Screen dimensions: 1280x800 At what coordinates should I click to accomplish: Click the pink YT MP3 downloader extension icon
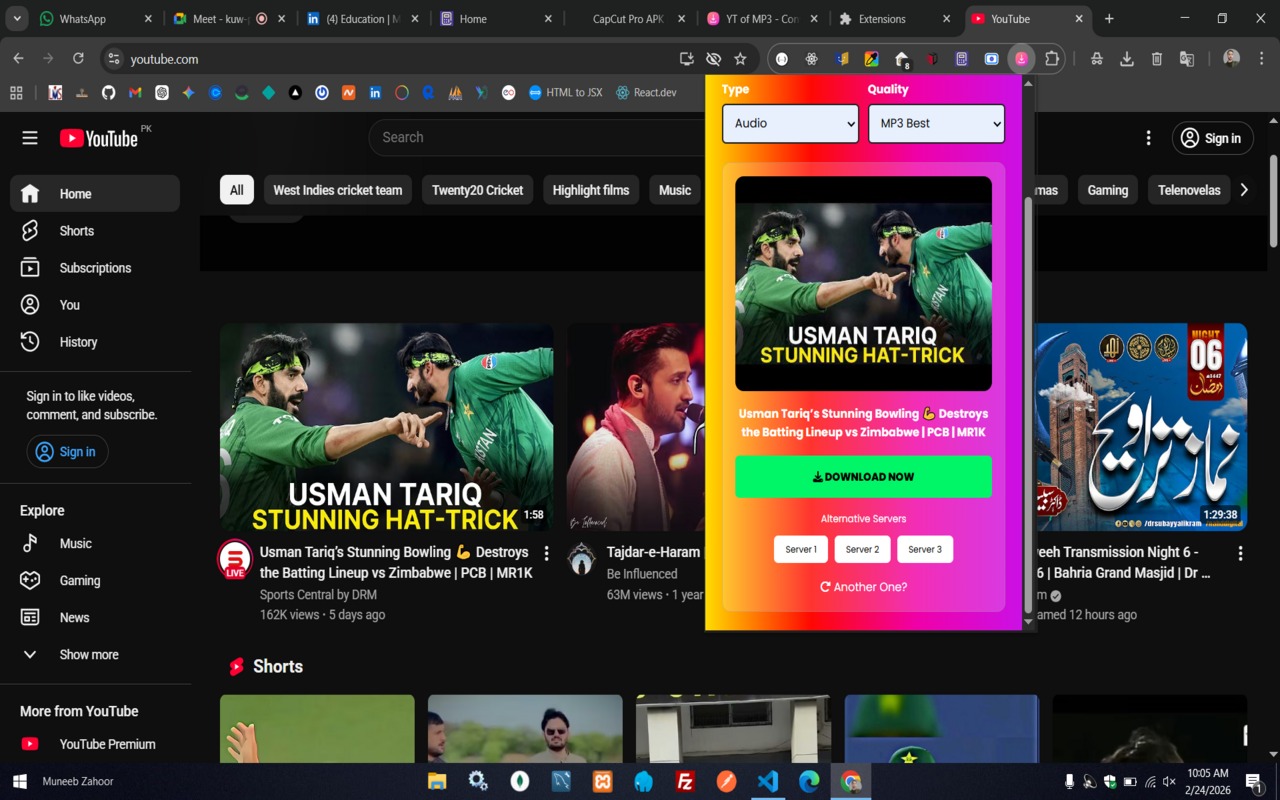(x=1021, y=59)
